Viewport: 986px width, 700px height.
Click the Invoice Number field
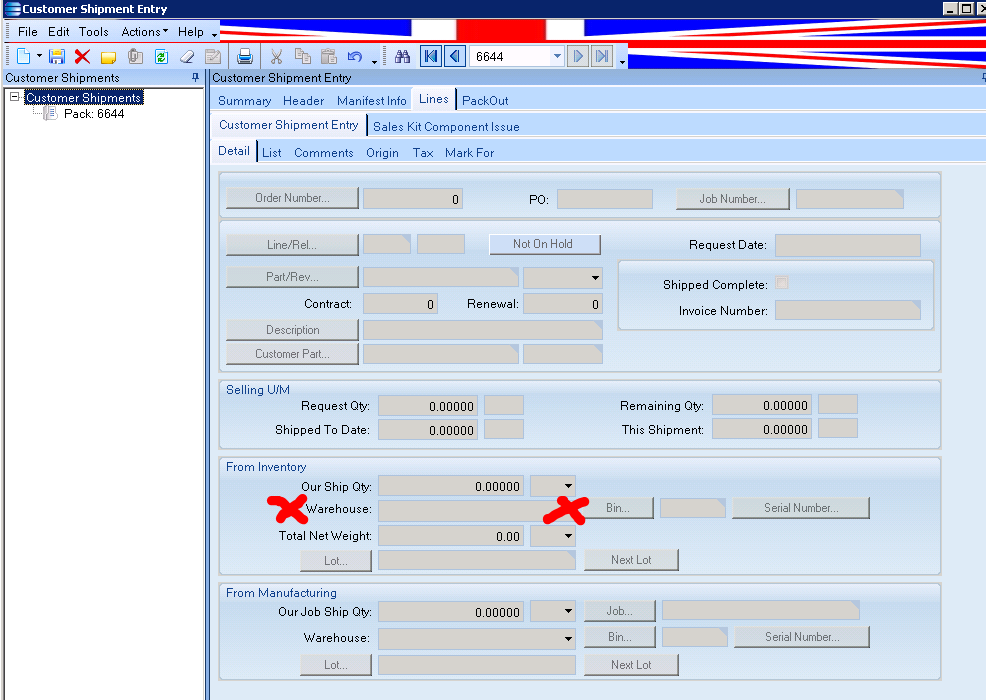point(848,310)
